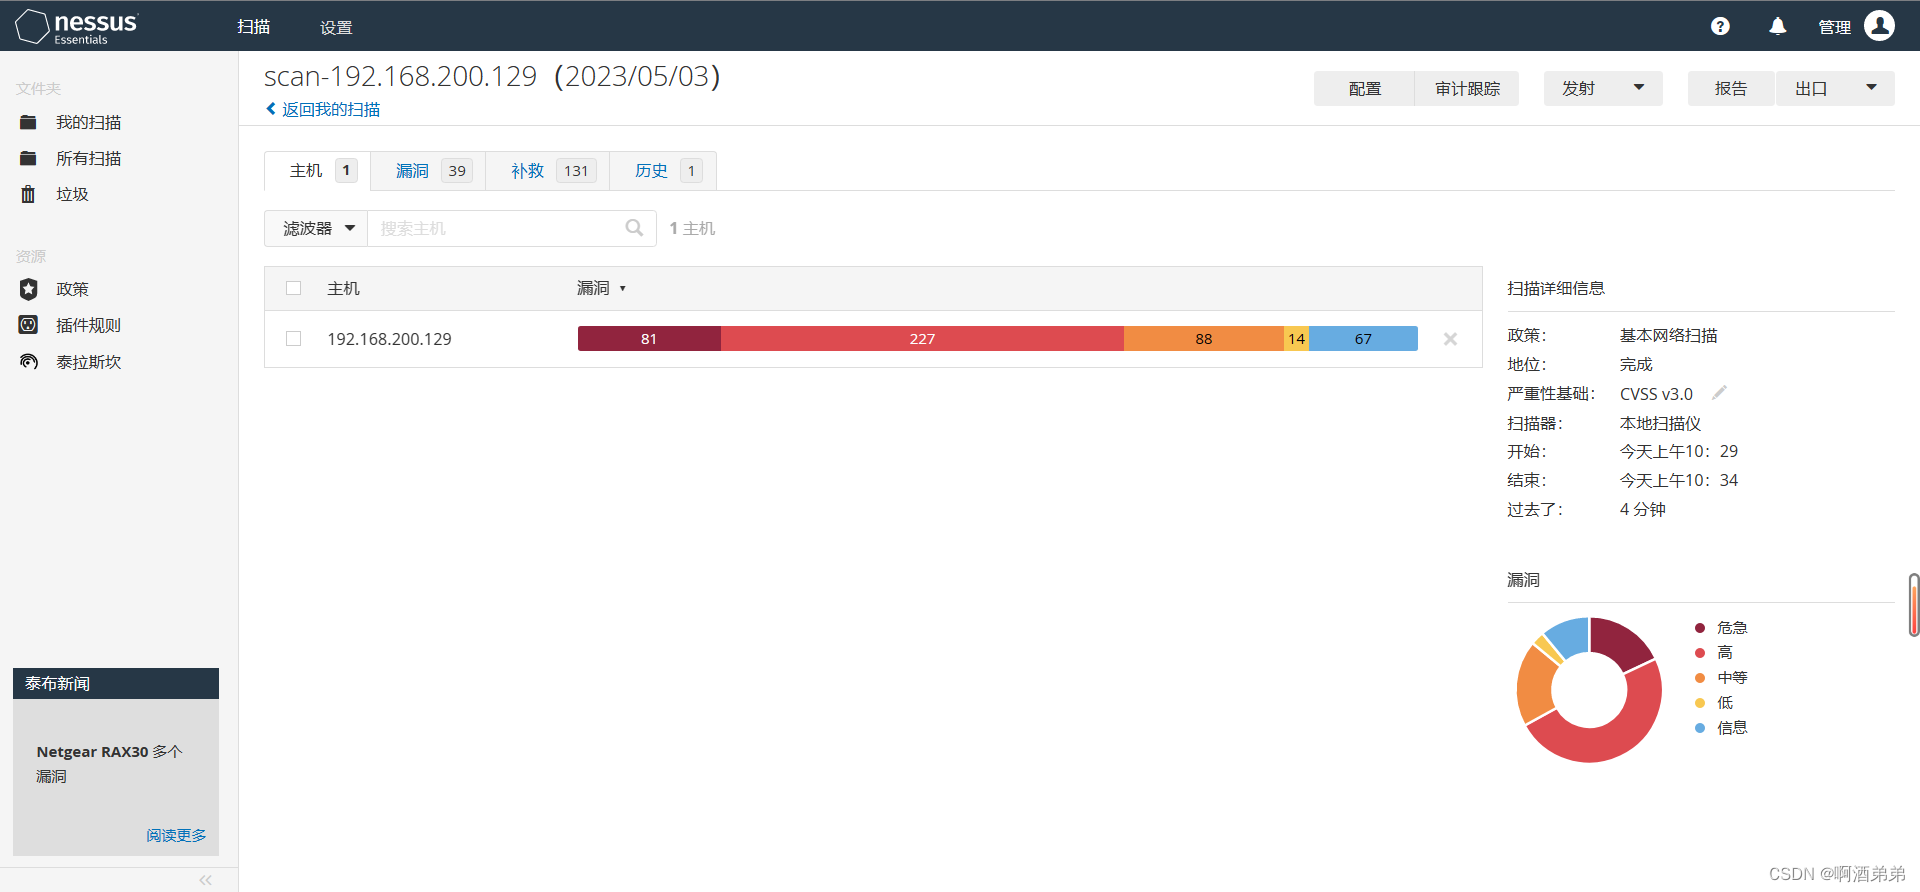The image size is (1920, 892).
Task: Click the 出口 export button
Action: pos(1811,88)
